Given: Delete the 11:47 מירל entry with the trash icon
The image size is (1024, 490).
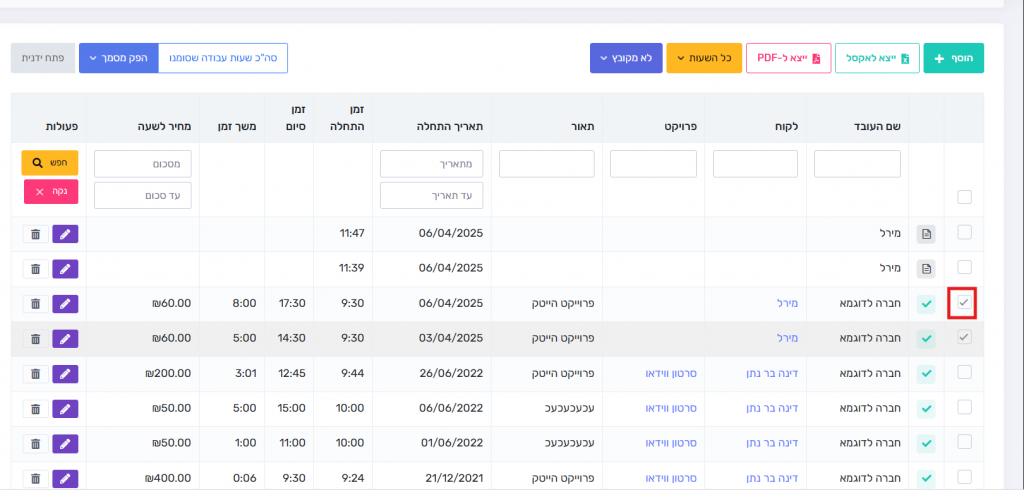Looking at the screenshot, I should 36,234.
